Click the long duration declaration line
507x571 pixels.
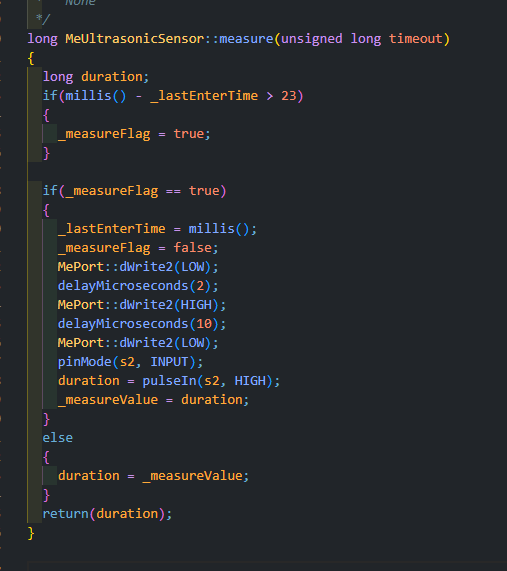click(x=96, y=77)
